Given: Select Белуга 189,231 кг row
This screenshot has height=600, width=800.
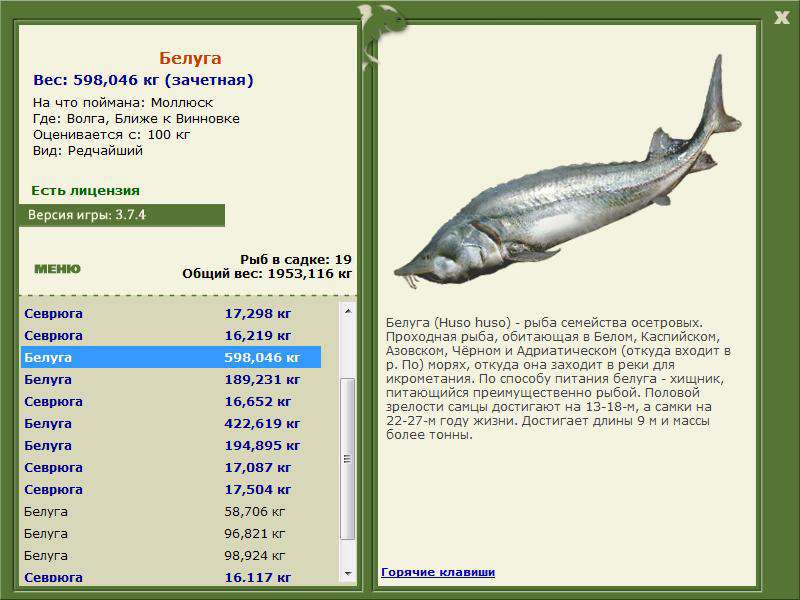Looking at the screenshot, I should (171, 379).
